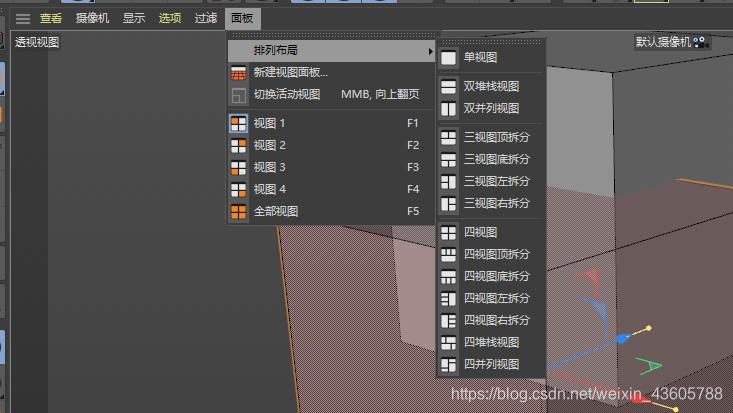Click the 单视图 label text
The height and width of the screenshot is (413, 733).
coord(480,58)
